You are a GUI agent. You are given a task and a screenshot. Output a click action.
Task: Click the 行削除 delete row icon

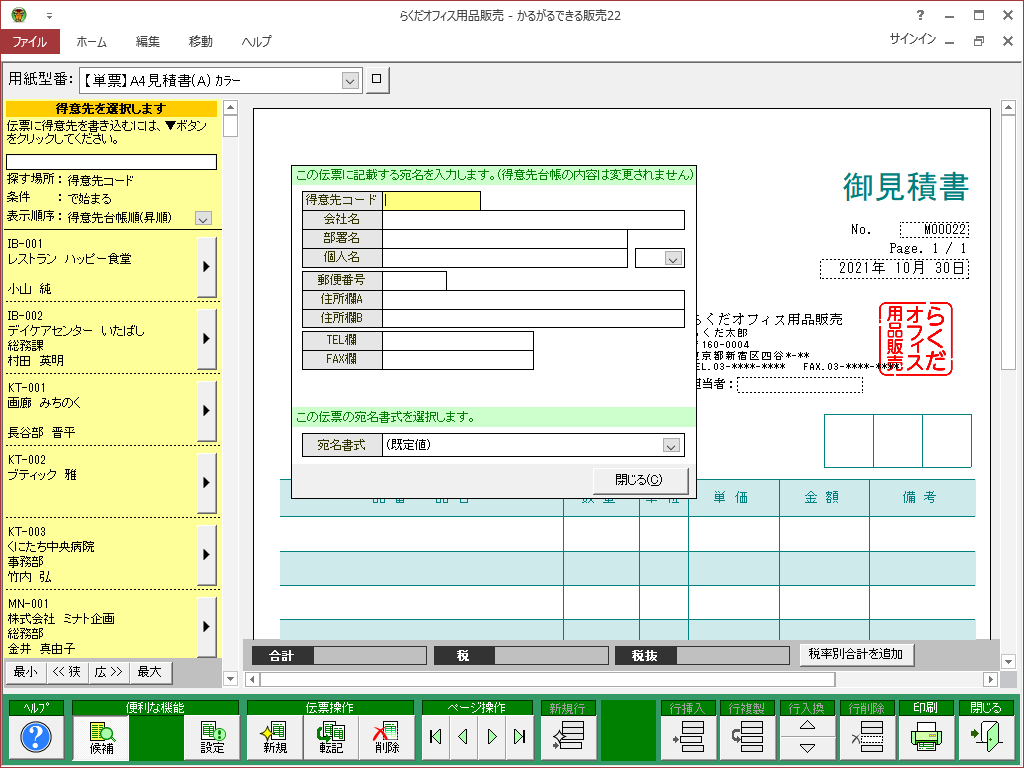pyautogui.click(x=867, y=737)
